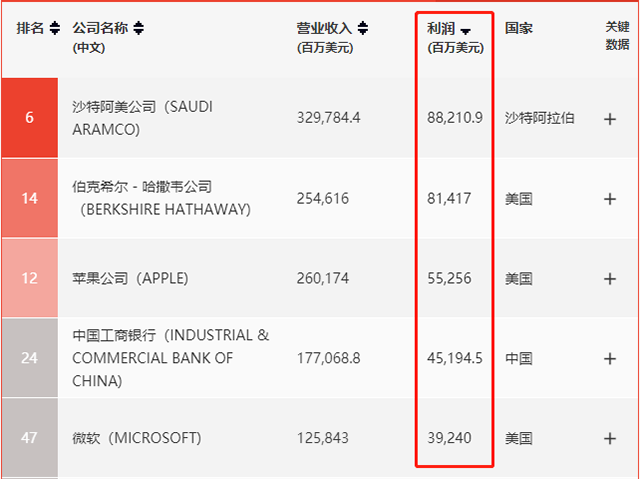
Task: Open 苹果公司 (APPLE) company link
Action: point(130,278)
